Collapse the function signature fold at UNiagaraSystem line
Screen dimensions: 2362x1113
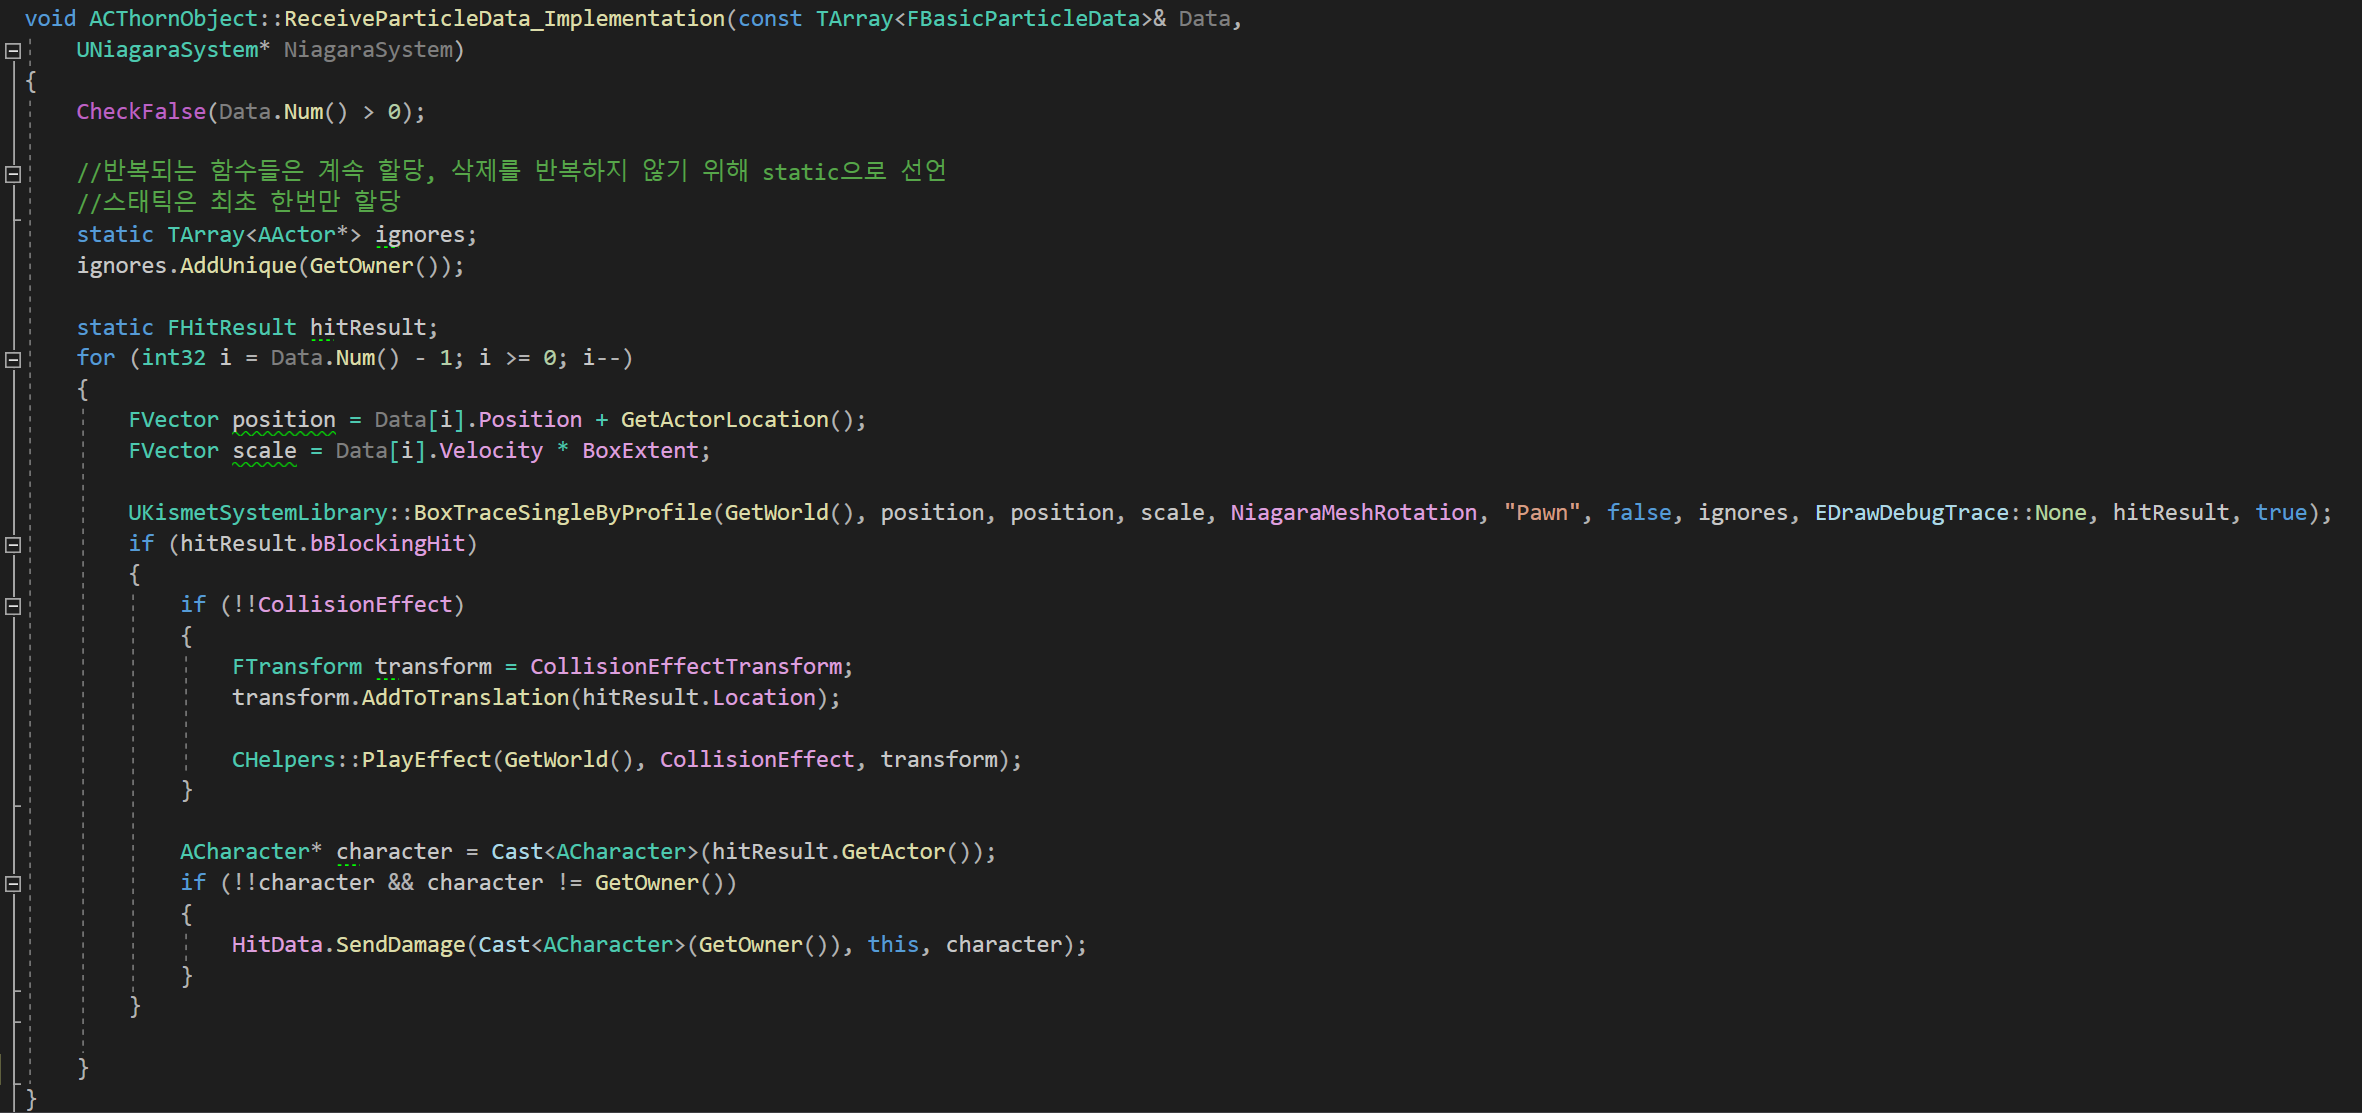click(x=13, y=51)
